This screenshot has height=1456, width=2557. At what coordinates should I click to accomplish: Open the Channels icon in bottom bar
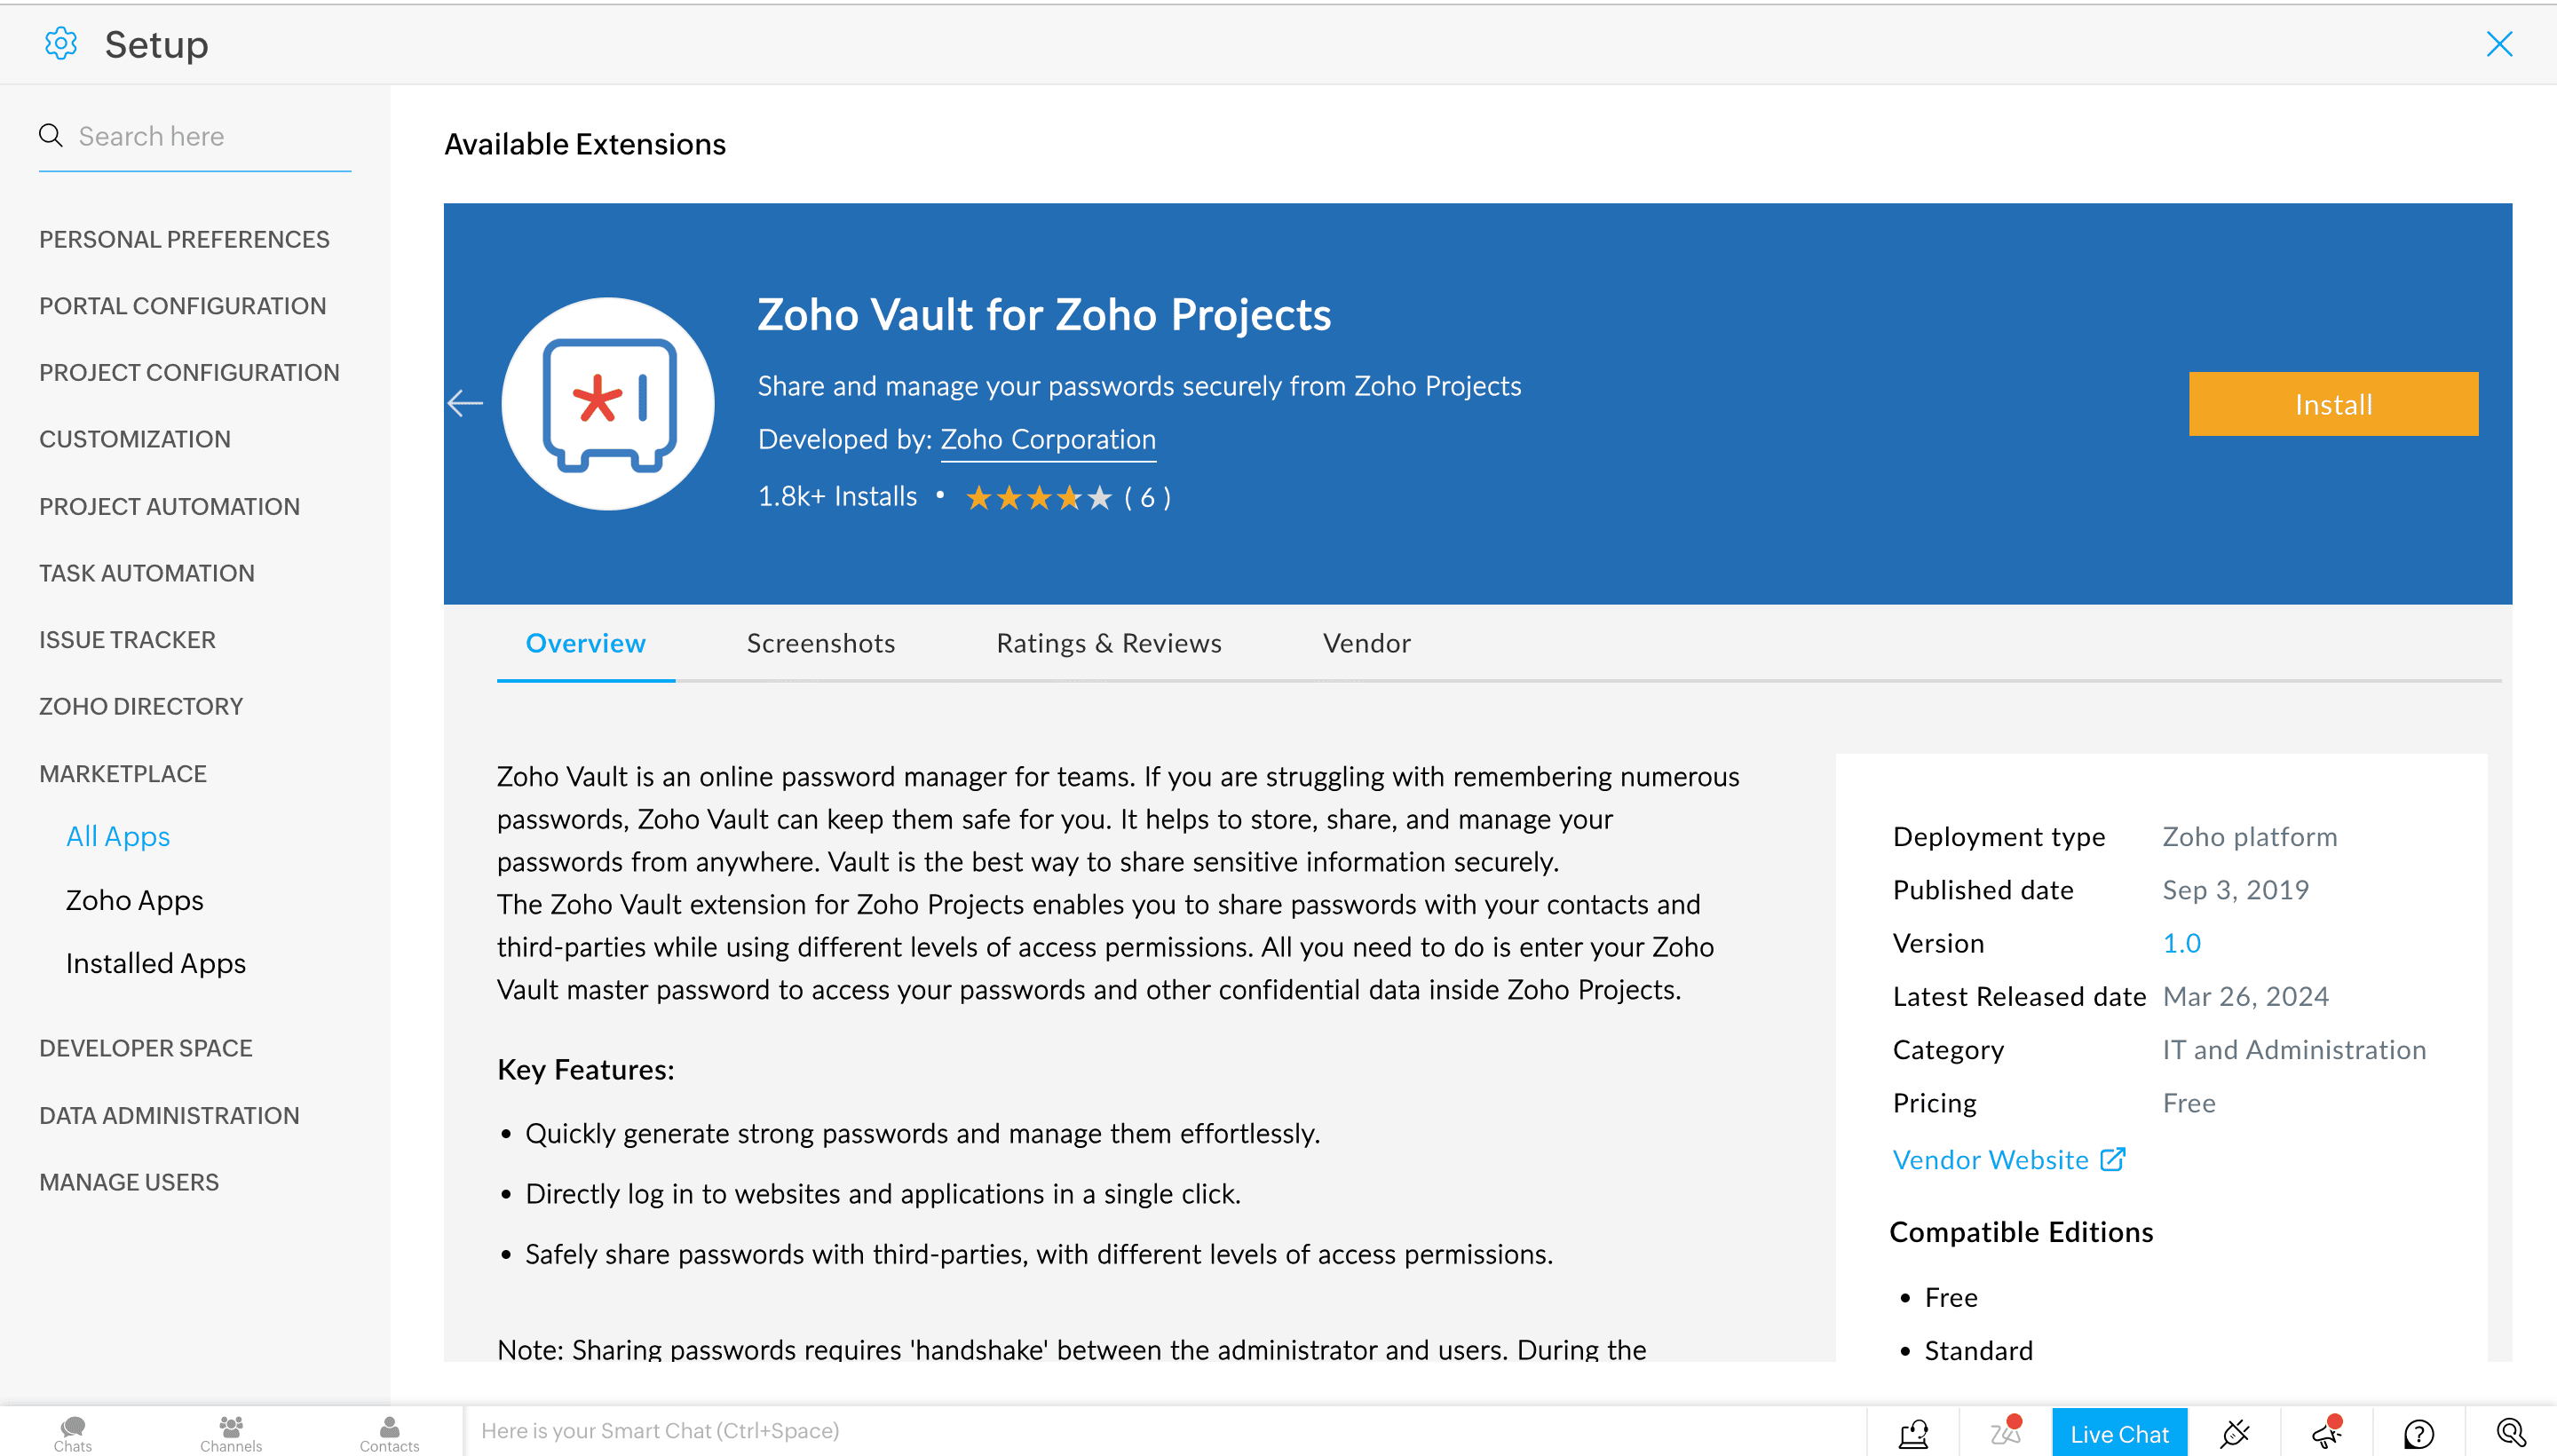(231, 1433)
